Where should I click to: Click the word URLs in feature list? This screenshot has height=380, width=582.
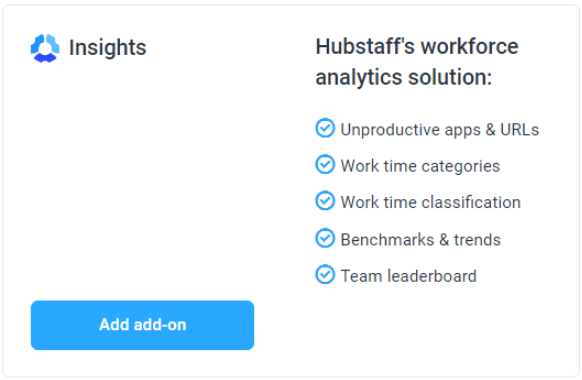520,130
